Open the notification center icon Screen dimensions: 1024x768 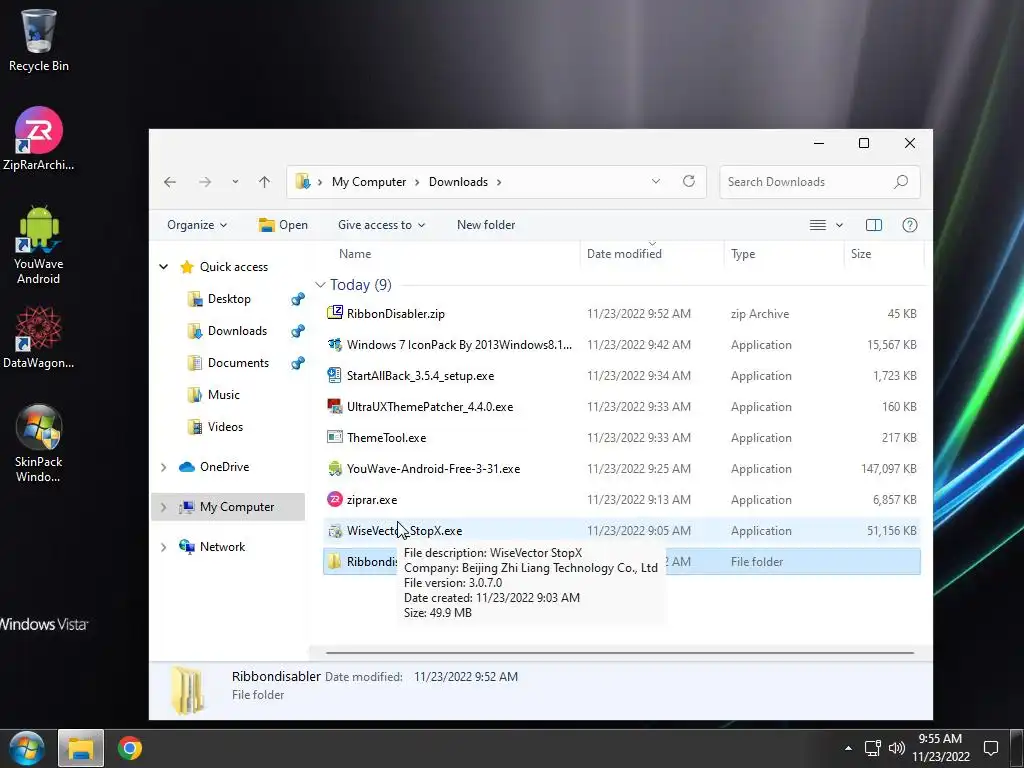[x=991, y=748]
